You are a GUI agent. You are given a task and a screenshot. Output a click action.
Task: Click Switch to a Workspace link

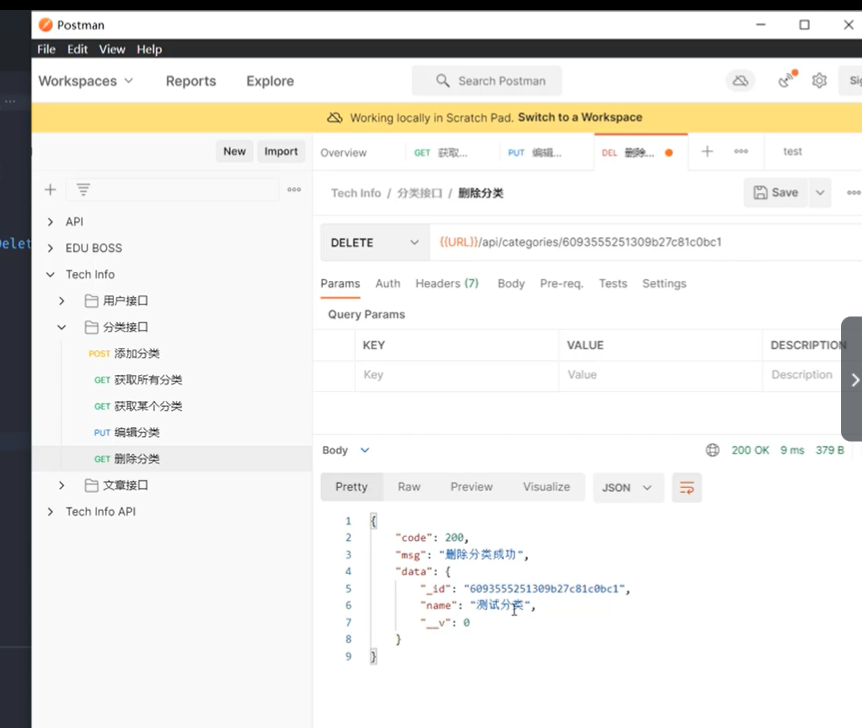580,117
